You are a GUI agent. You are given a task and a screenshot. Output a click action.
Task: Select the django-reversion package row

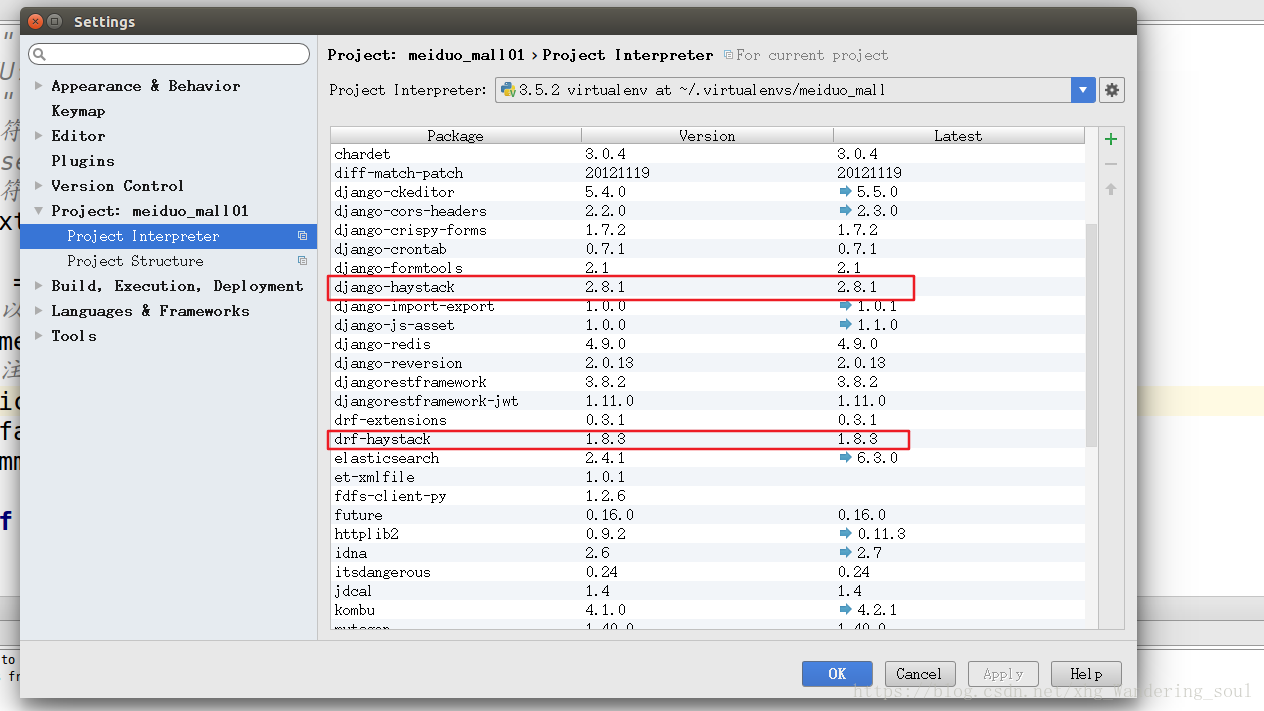point(708,363)
